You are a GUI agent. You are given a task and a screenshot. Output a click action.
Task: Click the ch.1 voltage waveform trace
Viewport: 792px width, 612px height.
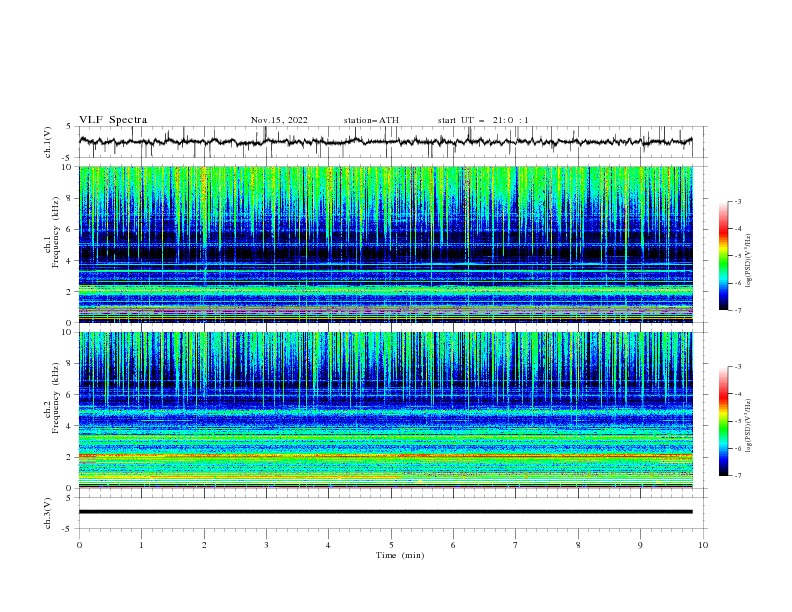385,141
